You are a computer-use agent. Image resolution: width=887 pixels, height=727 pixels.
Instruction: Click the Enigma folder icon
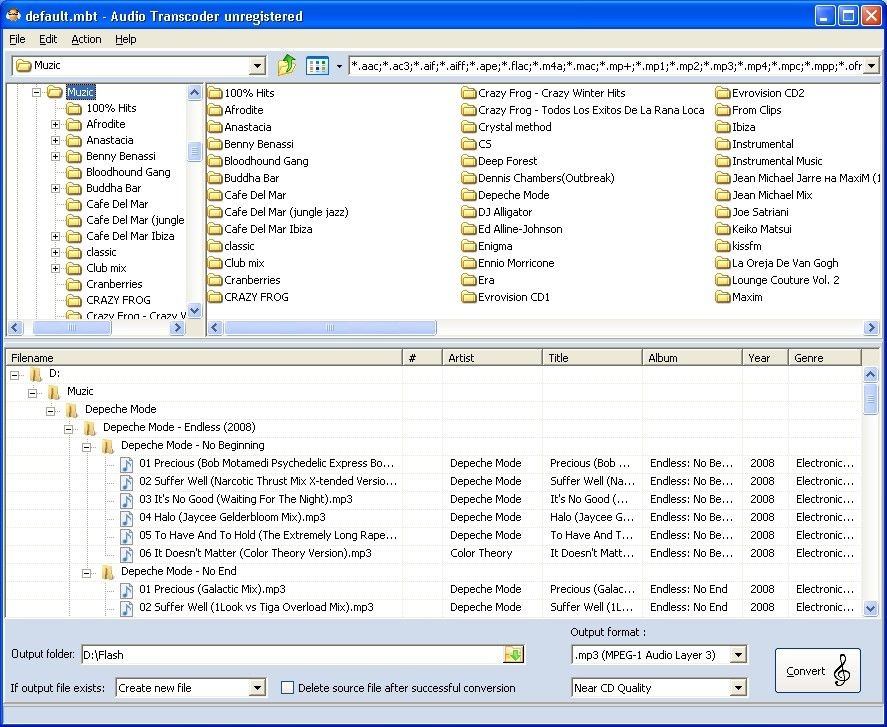[x=469, y=246]
